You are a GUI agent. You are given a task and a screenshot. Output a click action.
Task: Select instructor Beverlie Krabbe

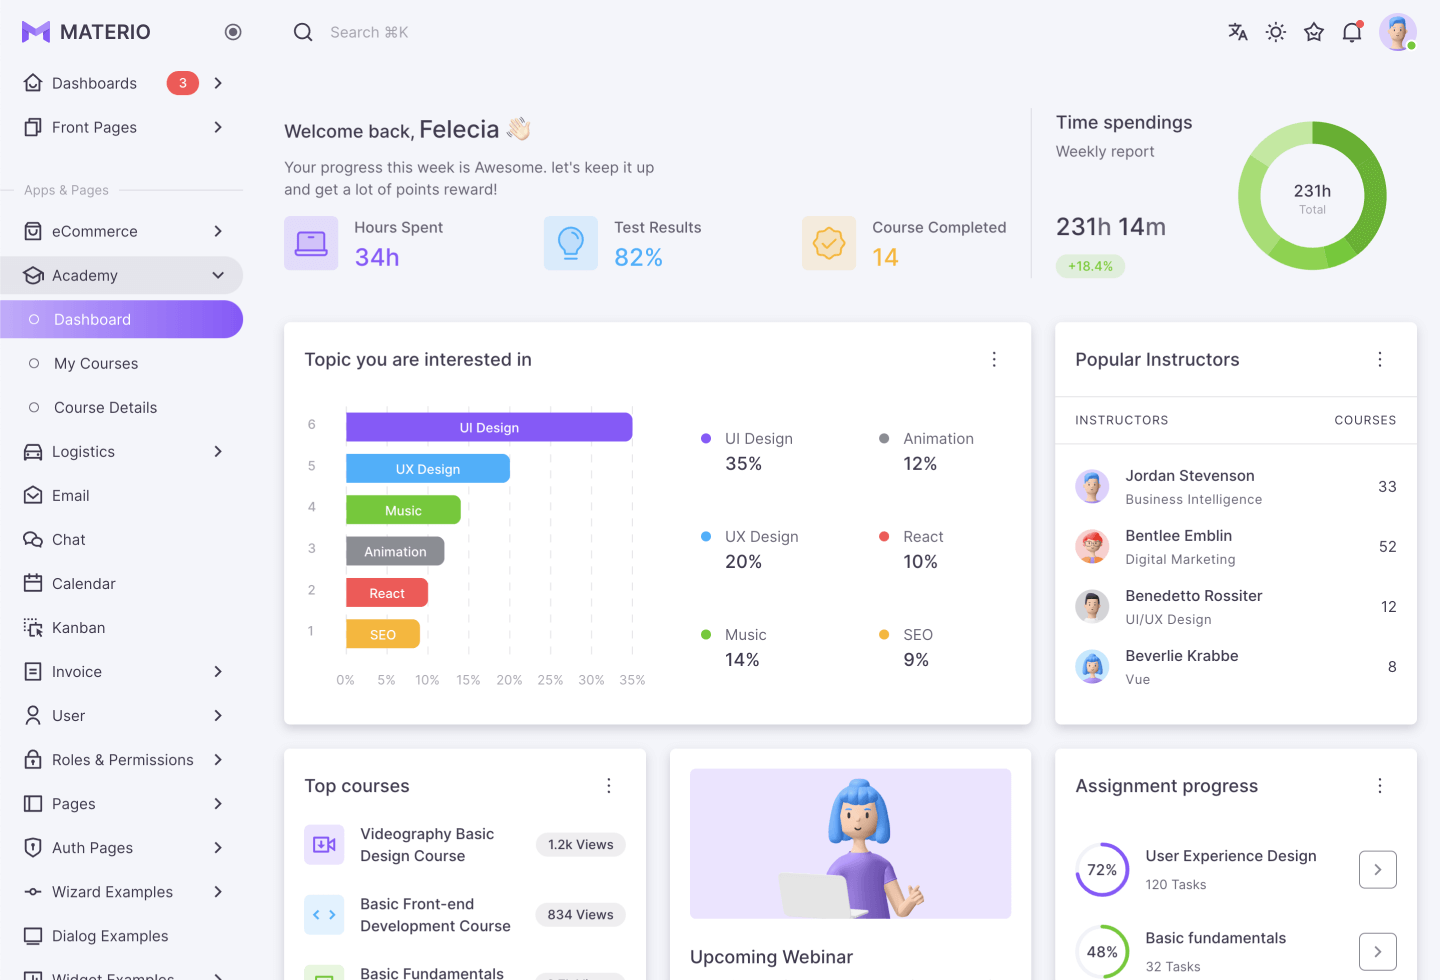pos(1236,667)
